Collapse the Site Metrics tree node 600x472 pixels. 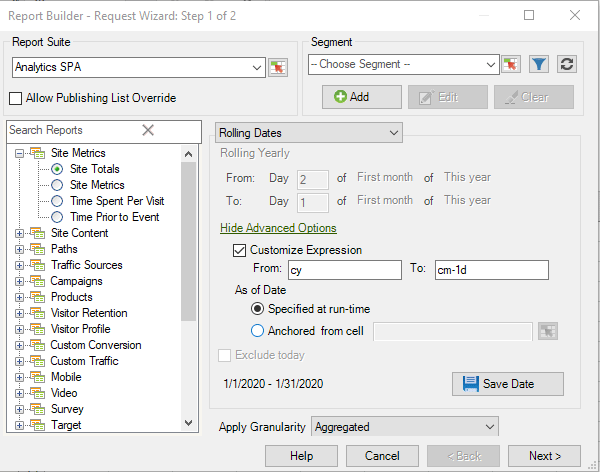(19, 154)
